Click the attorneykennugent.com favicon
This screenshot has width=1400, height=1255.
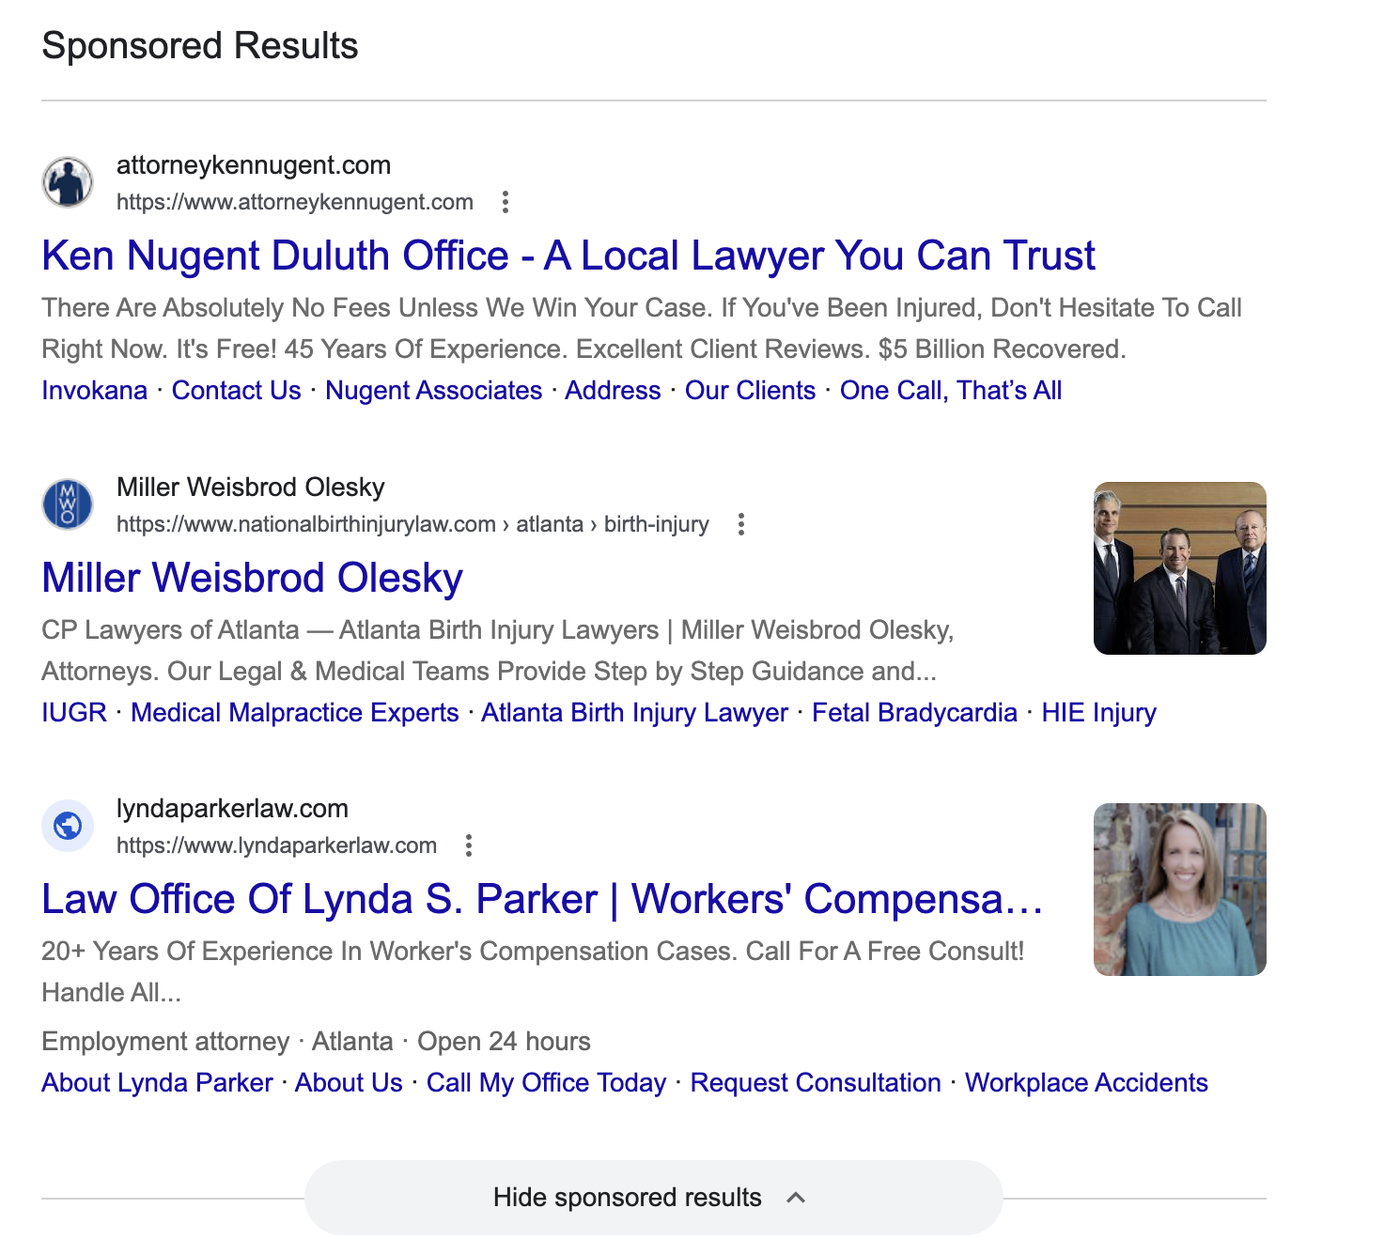pos(67,182)
